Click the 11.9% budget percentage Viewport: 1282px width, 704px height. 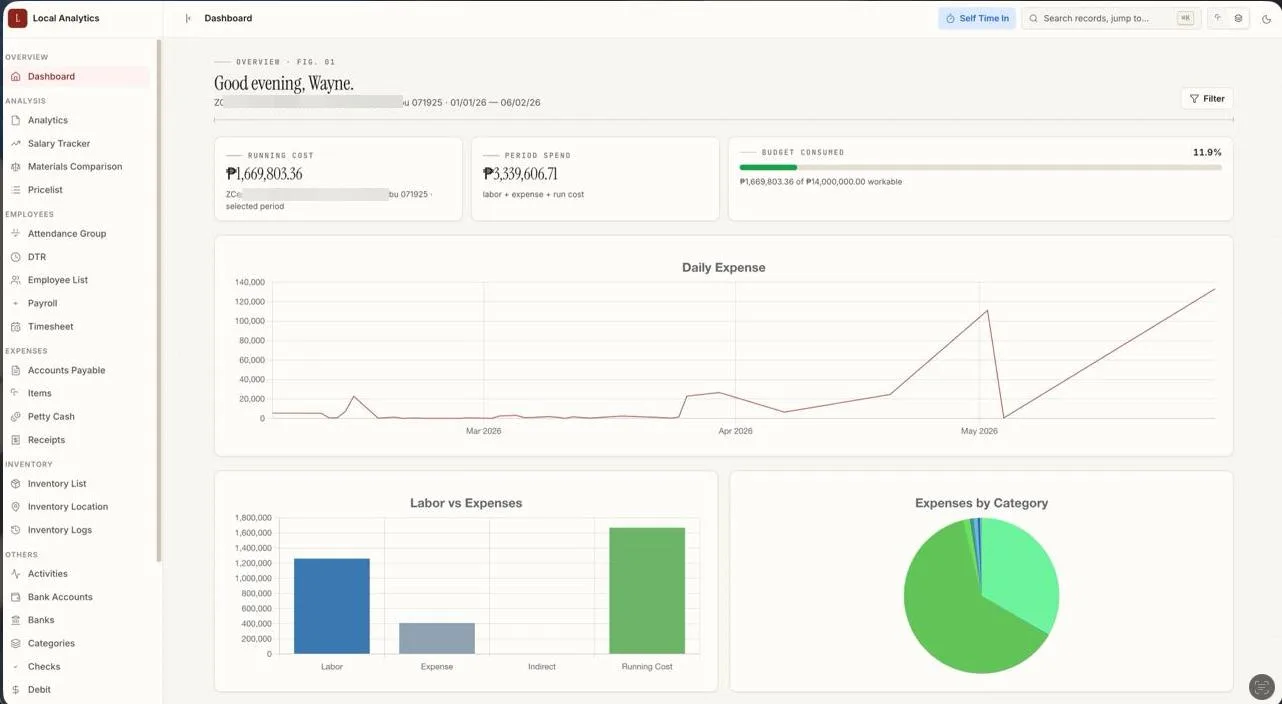1207,152
